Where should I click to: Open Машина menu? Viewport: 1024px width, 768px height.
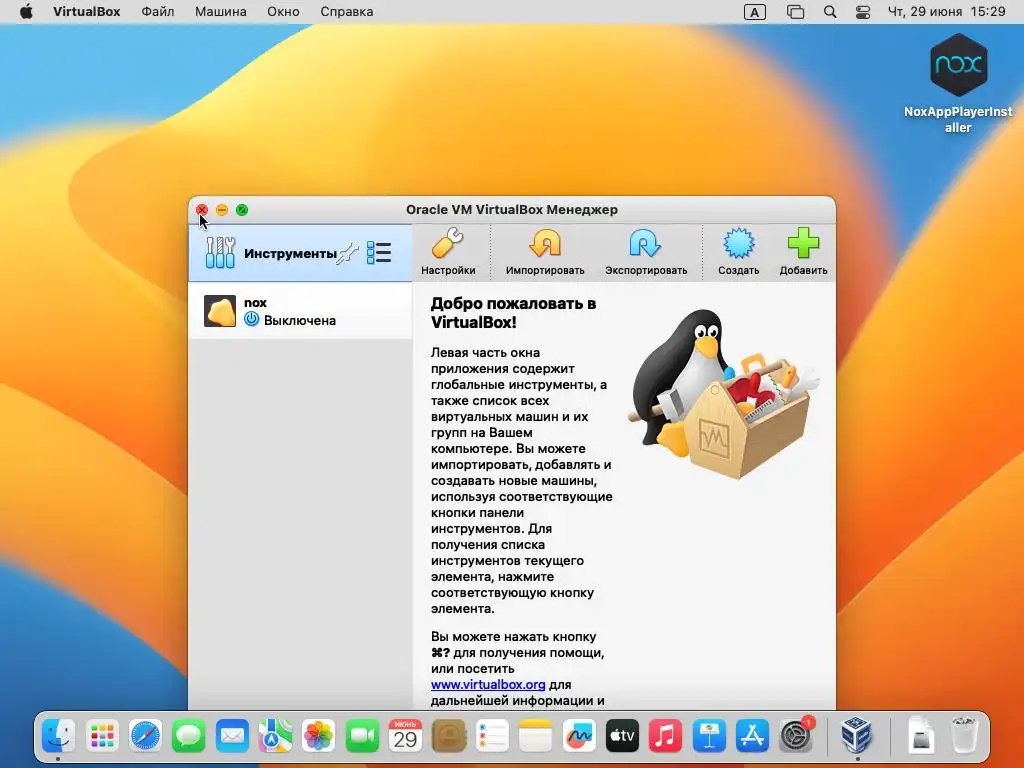pos(221,12)
